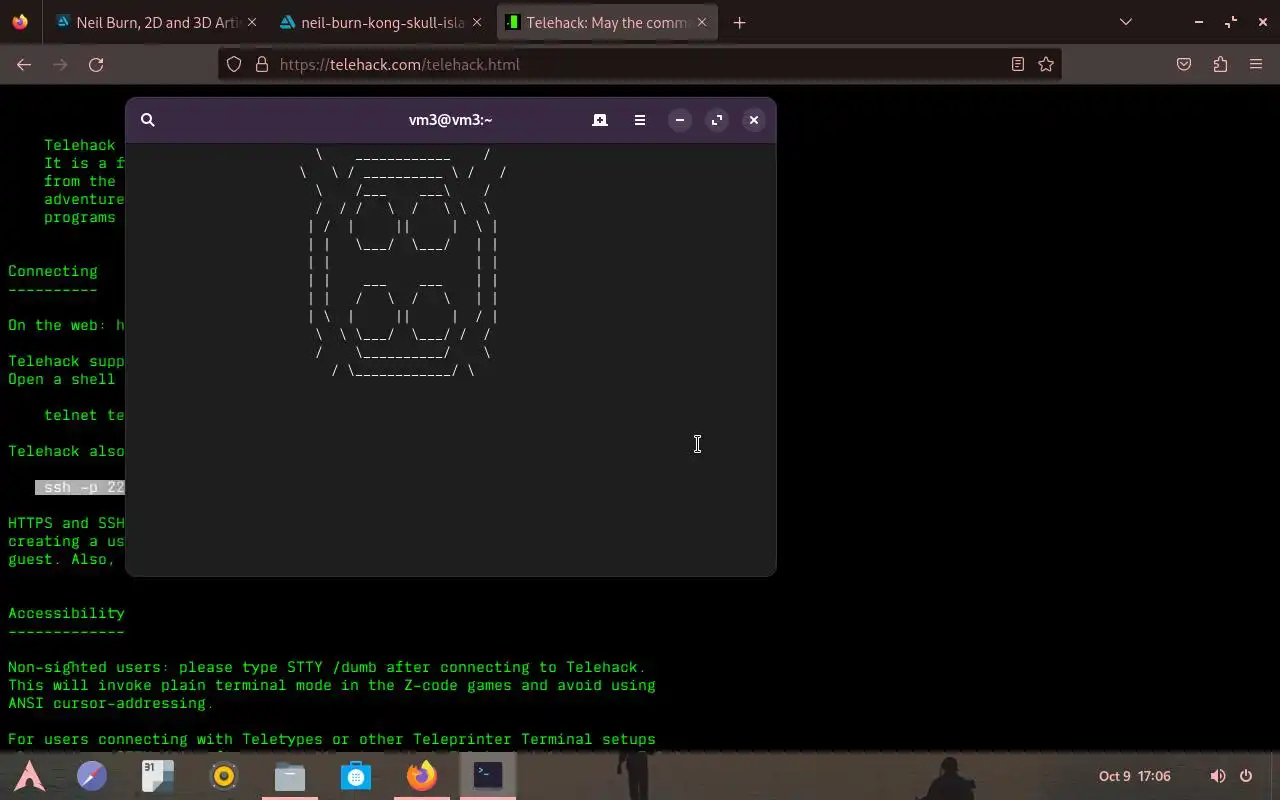This screenshot has width=1280, height=800.
Task: Close the Neil Burn, 2D and 3D Artist tab
Action: [251, 22]
